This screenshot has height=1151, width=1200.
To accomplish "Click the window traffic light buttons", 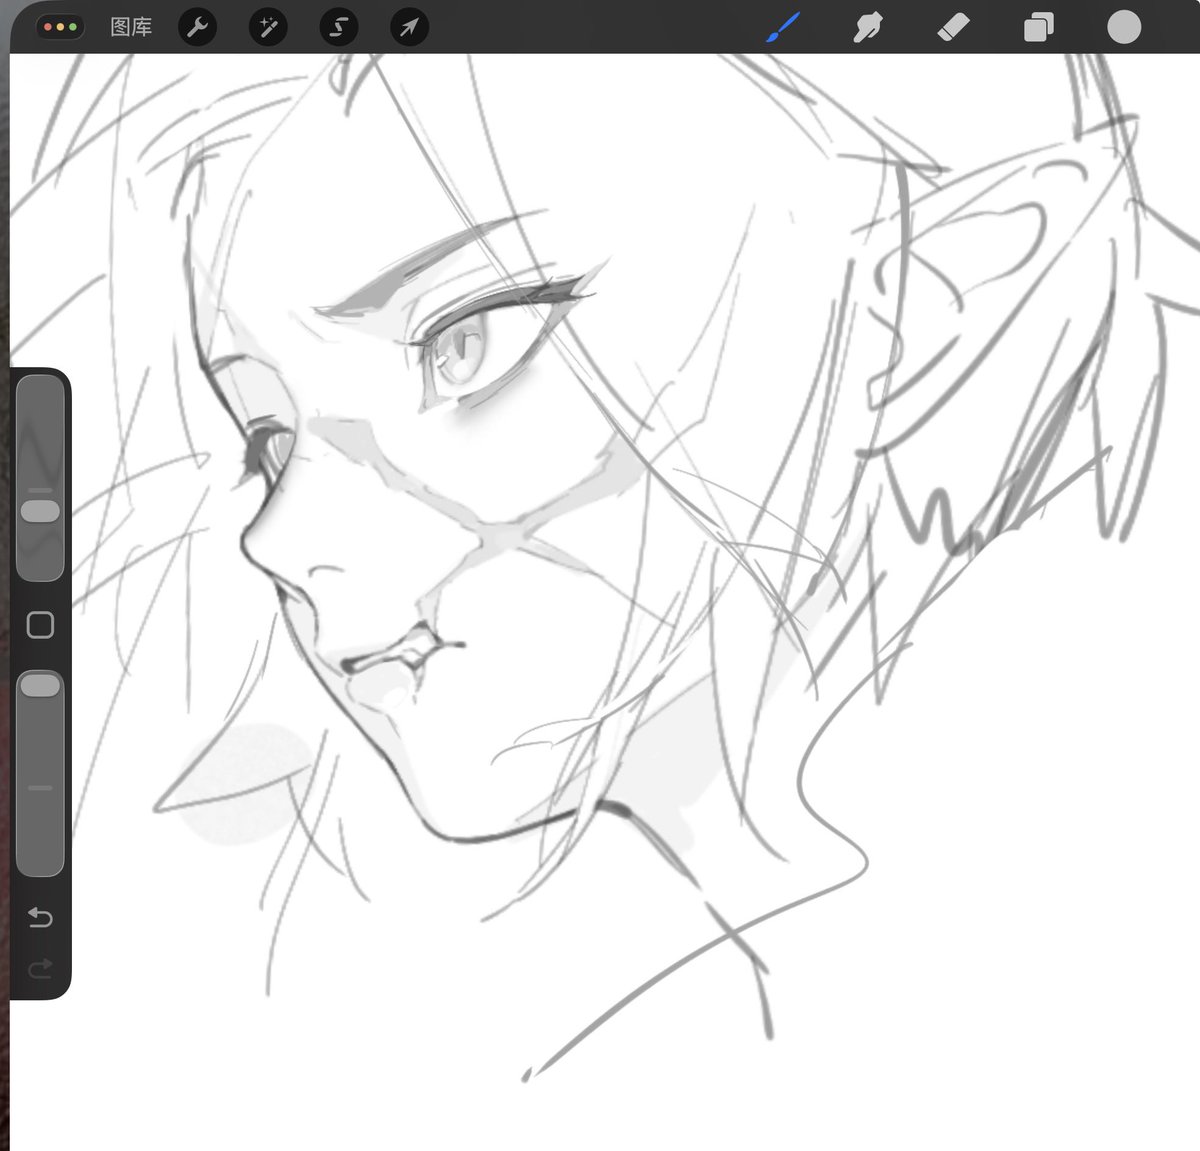I will click(60, 27).
